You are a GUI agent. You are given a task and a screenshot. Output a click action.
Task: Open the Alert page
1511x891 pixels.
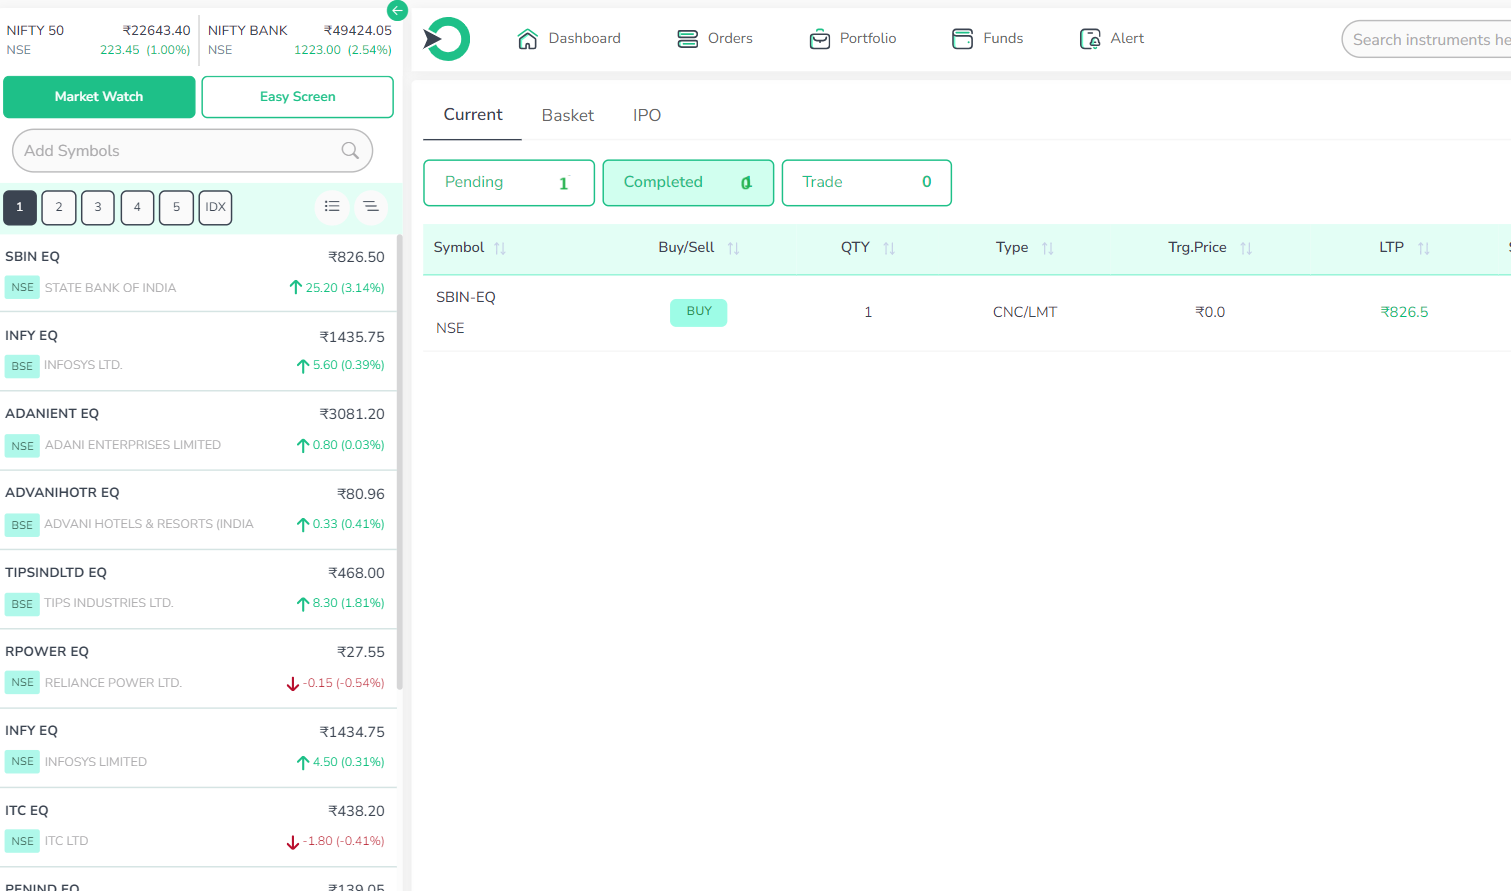point(1111,39)
